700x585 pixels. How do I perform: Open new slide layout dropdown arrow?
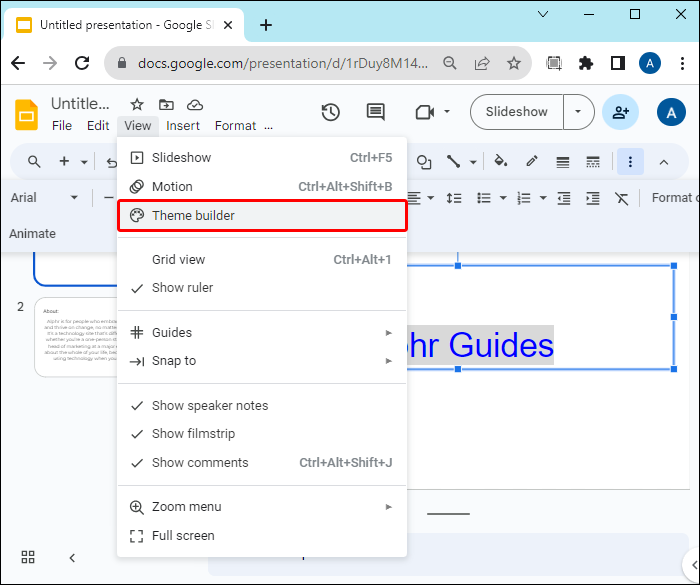click(84, 162)
